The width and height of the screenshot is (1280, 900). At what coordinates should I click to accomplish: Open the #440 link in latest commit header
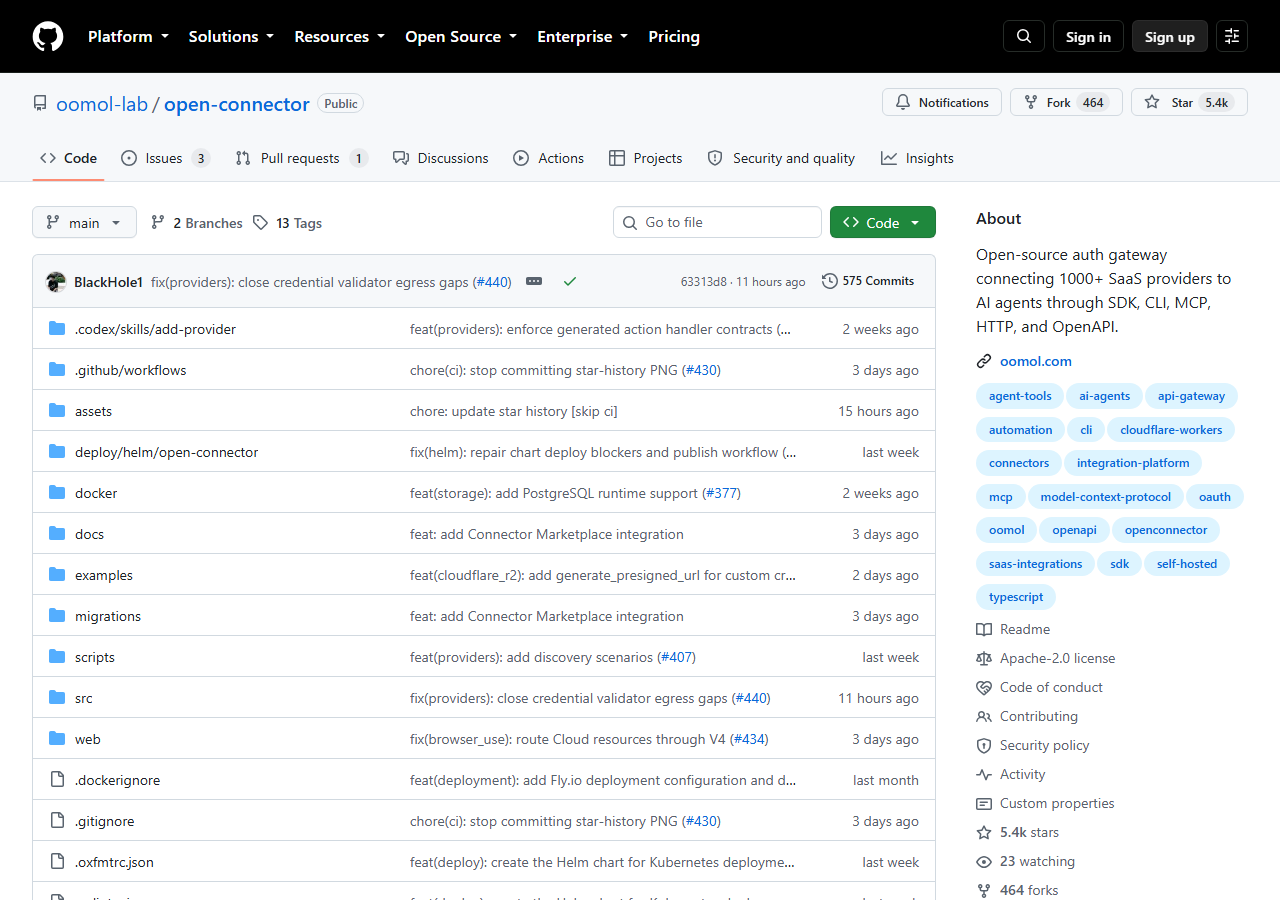(x=492, y=282)
